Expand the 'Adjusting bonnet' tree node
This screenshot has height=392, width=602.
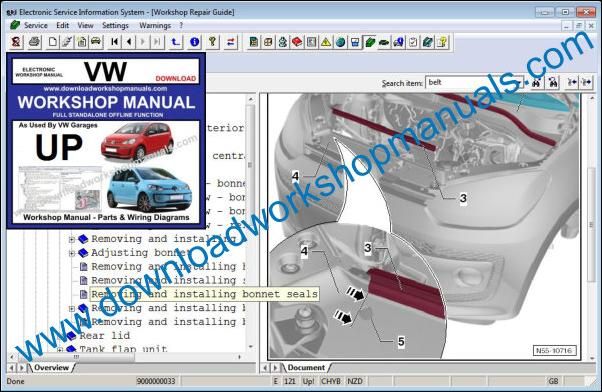coord(72,253)
